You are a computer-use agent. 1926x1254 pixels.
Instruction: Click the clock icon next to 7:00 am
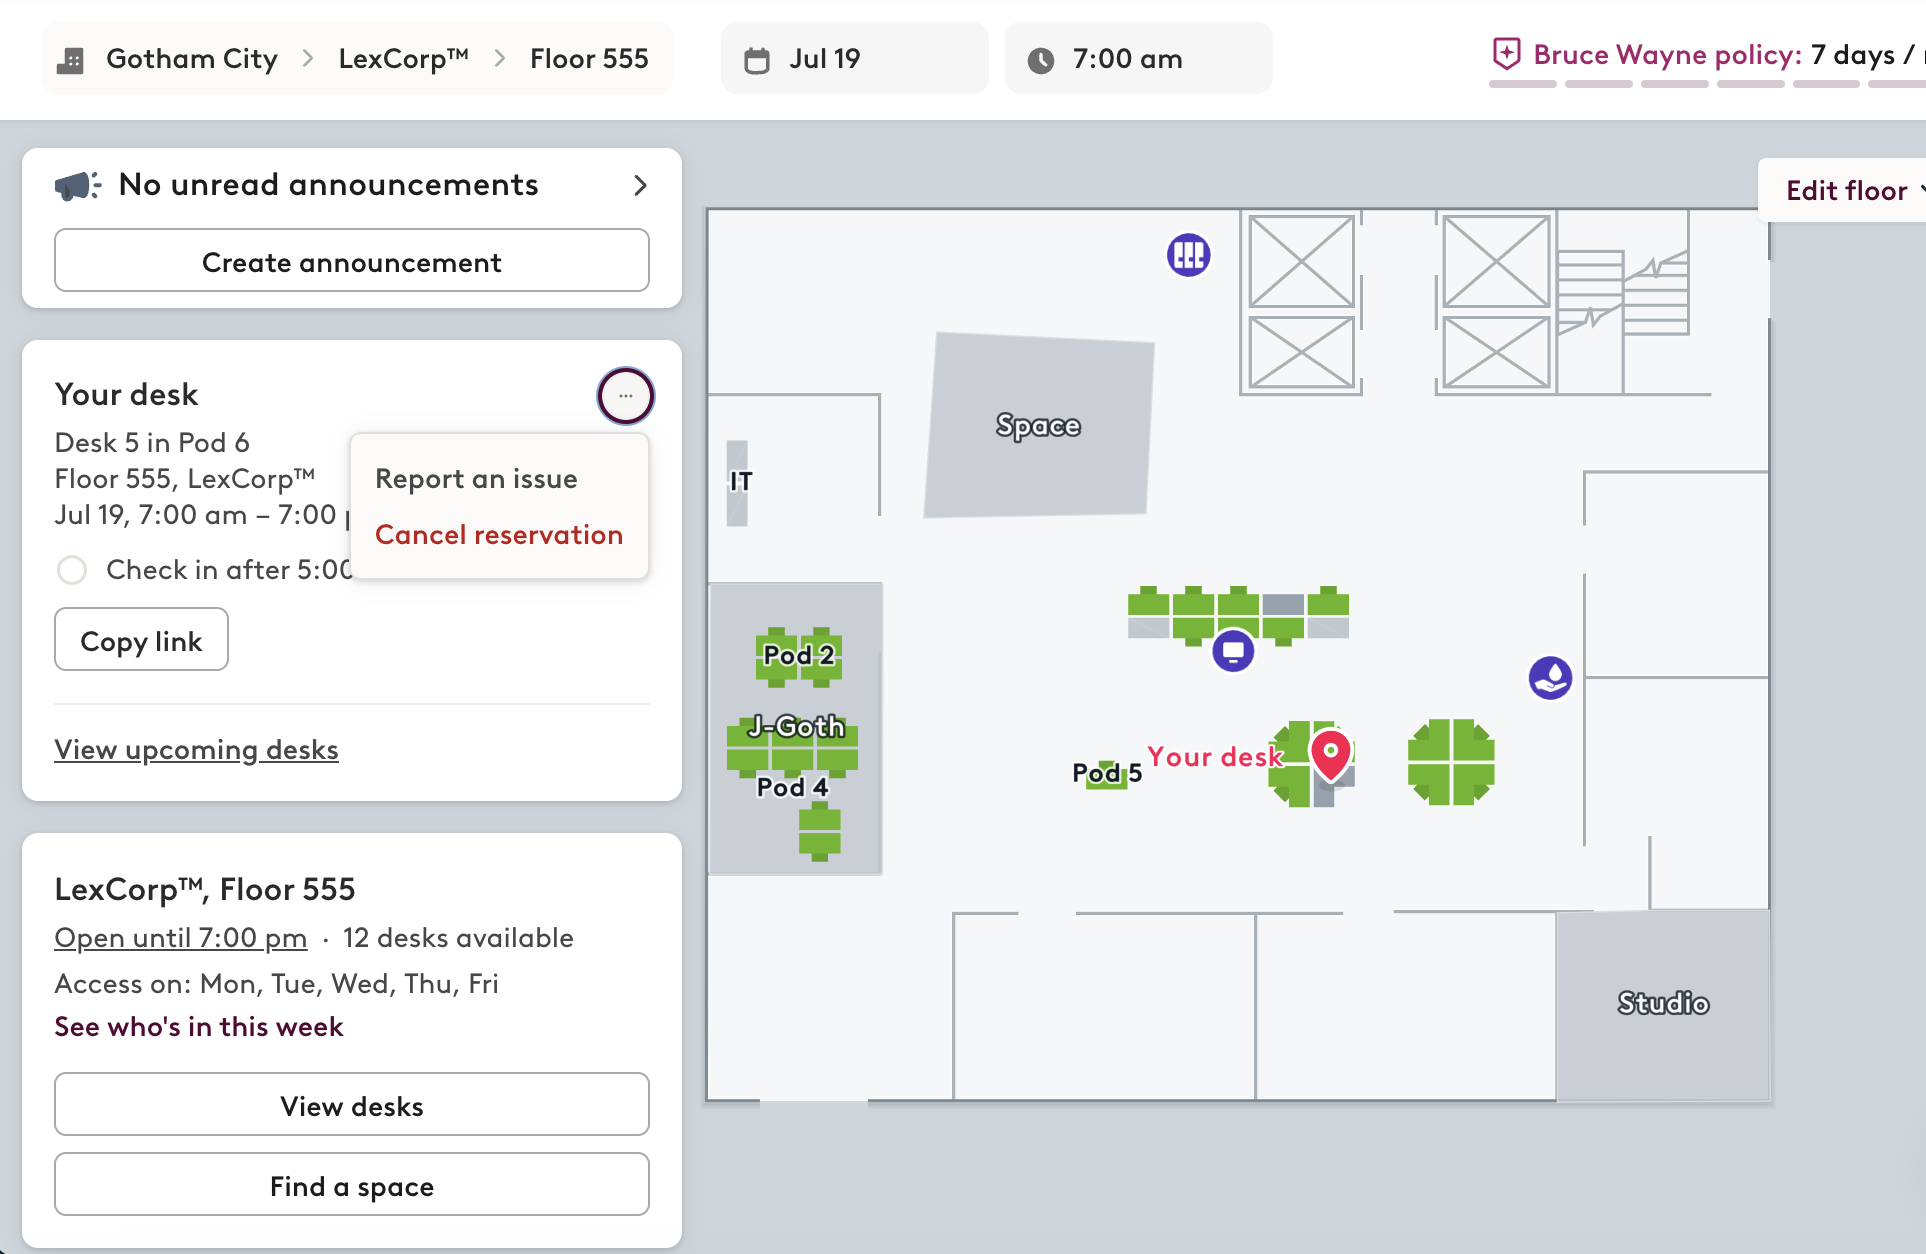[x=1041, y=60]
